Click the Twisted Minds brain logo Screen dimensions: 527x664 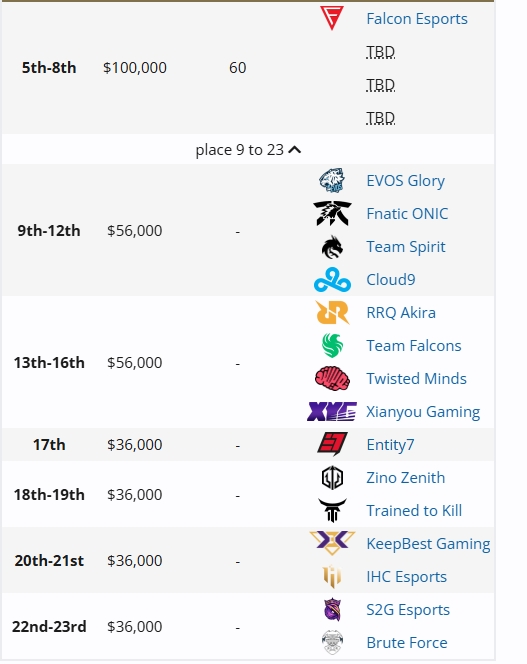332,379
